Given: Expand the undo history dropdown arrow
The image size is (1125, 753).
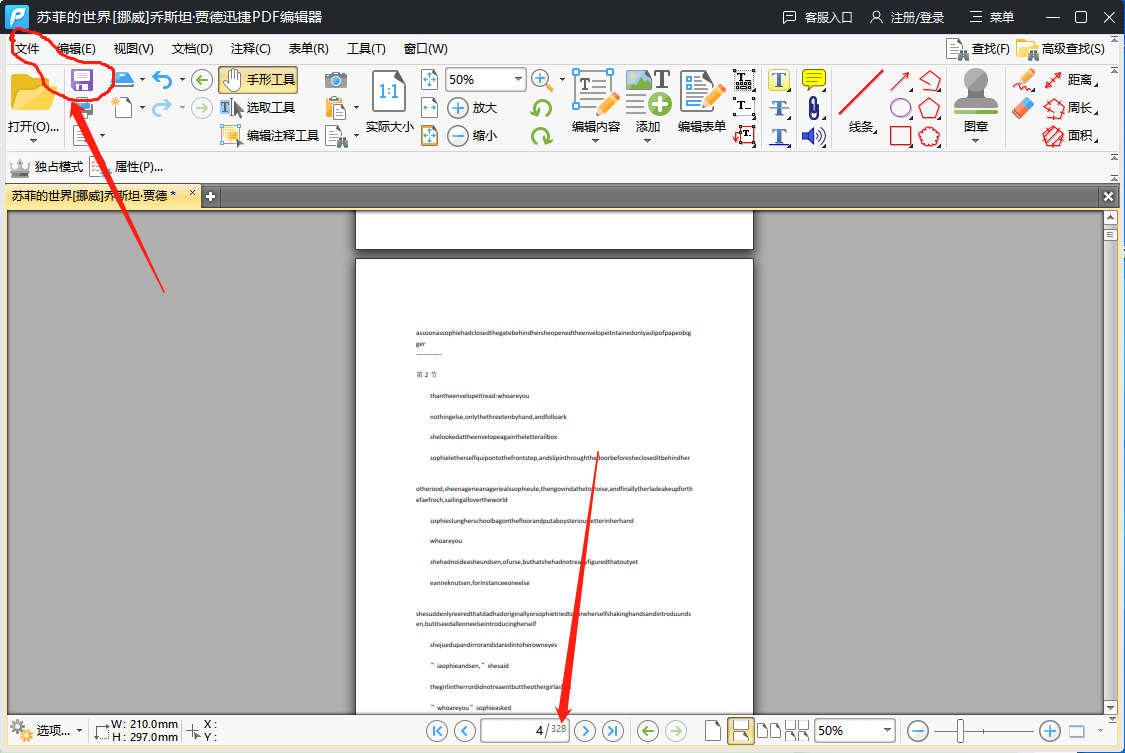Looking at the screenshot, I should [182, 80].
